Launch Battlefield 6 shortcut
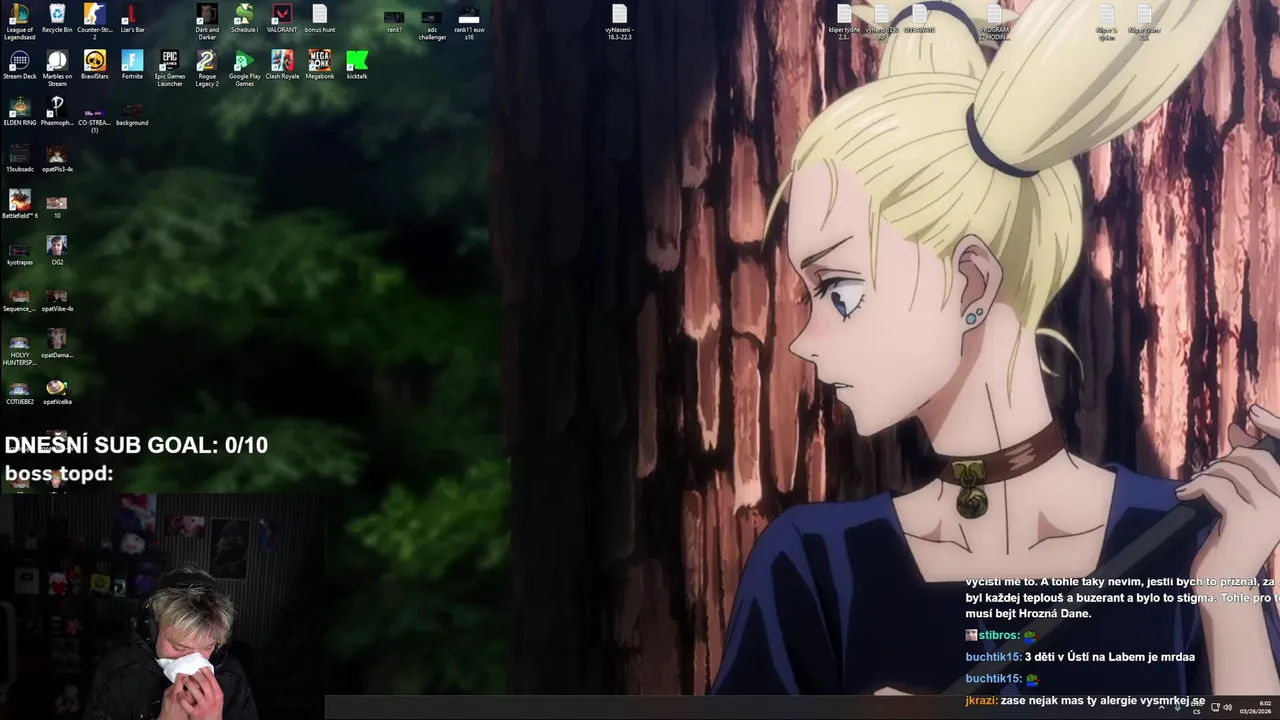The height and width of the screenshot is (720, 1280). point(19,204)
